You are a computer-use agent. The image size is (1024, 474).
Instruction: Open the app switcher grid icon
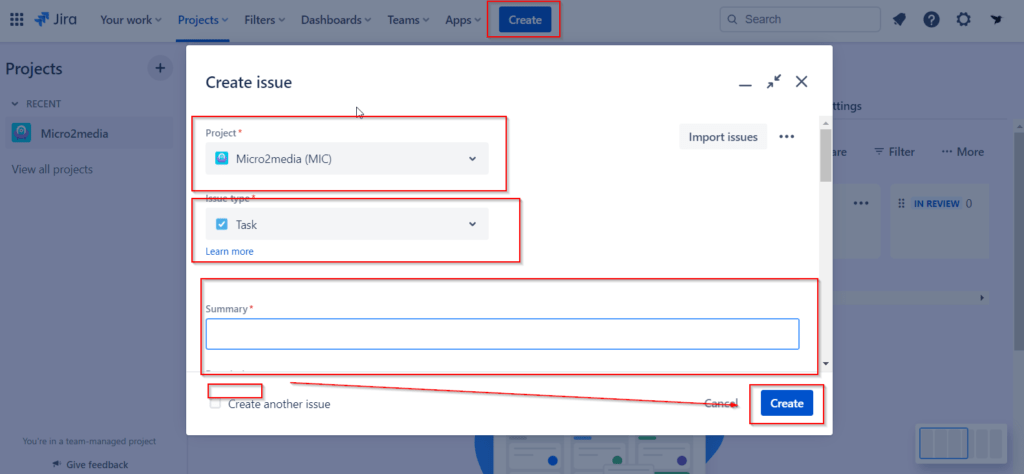(17, 20)
